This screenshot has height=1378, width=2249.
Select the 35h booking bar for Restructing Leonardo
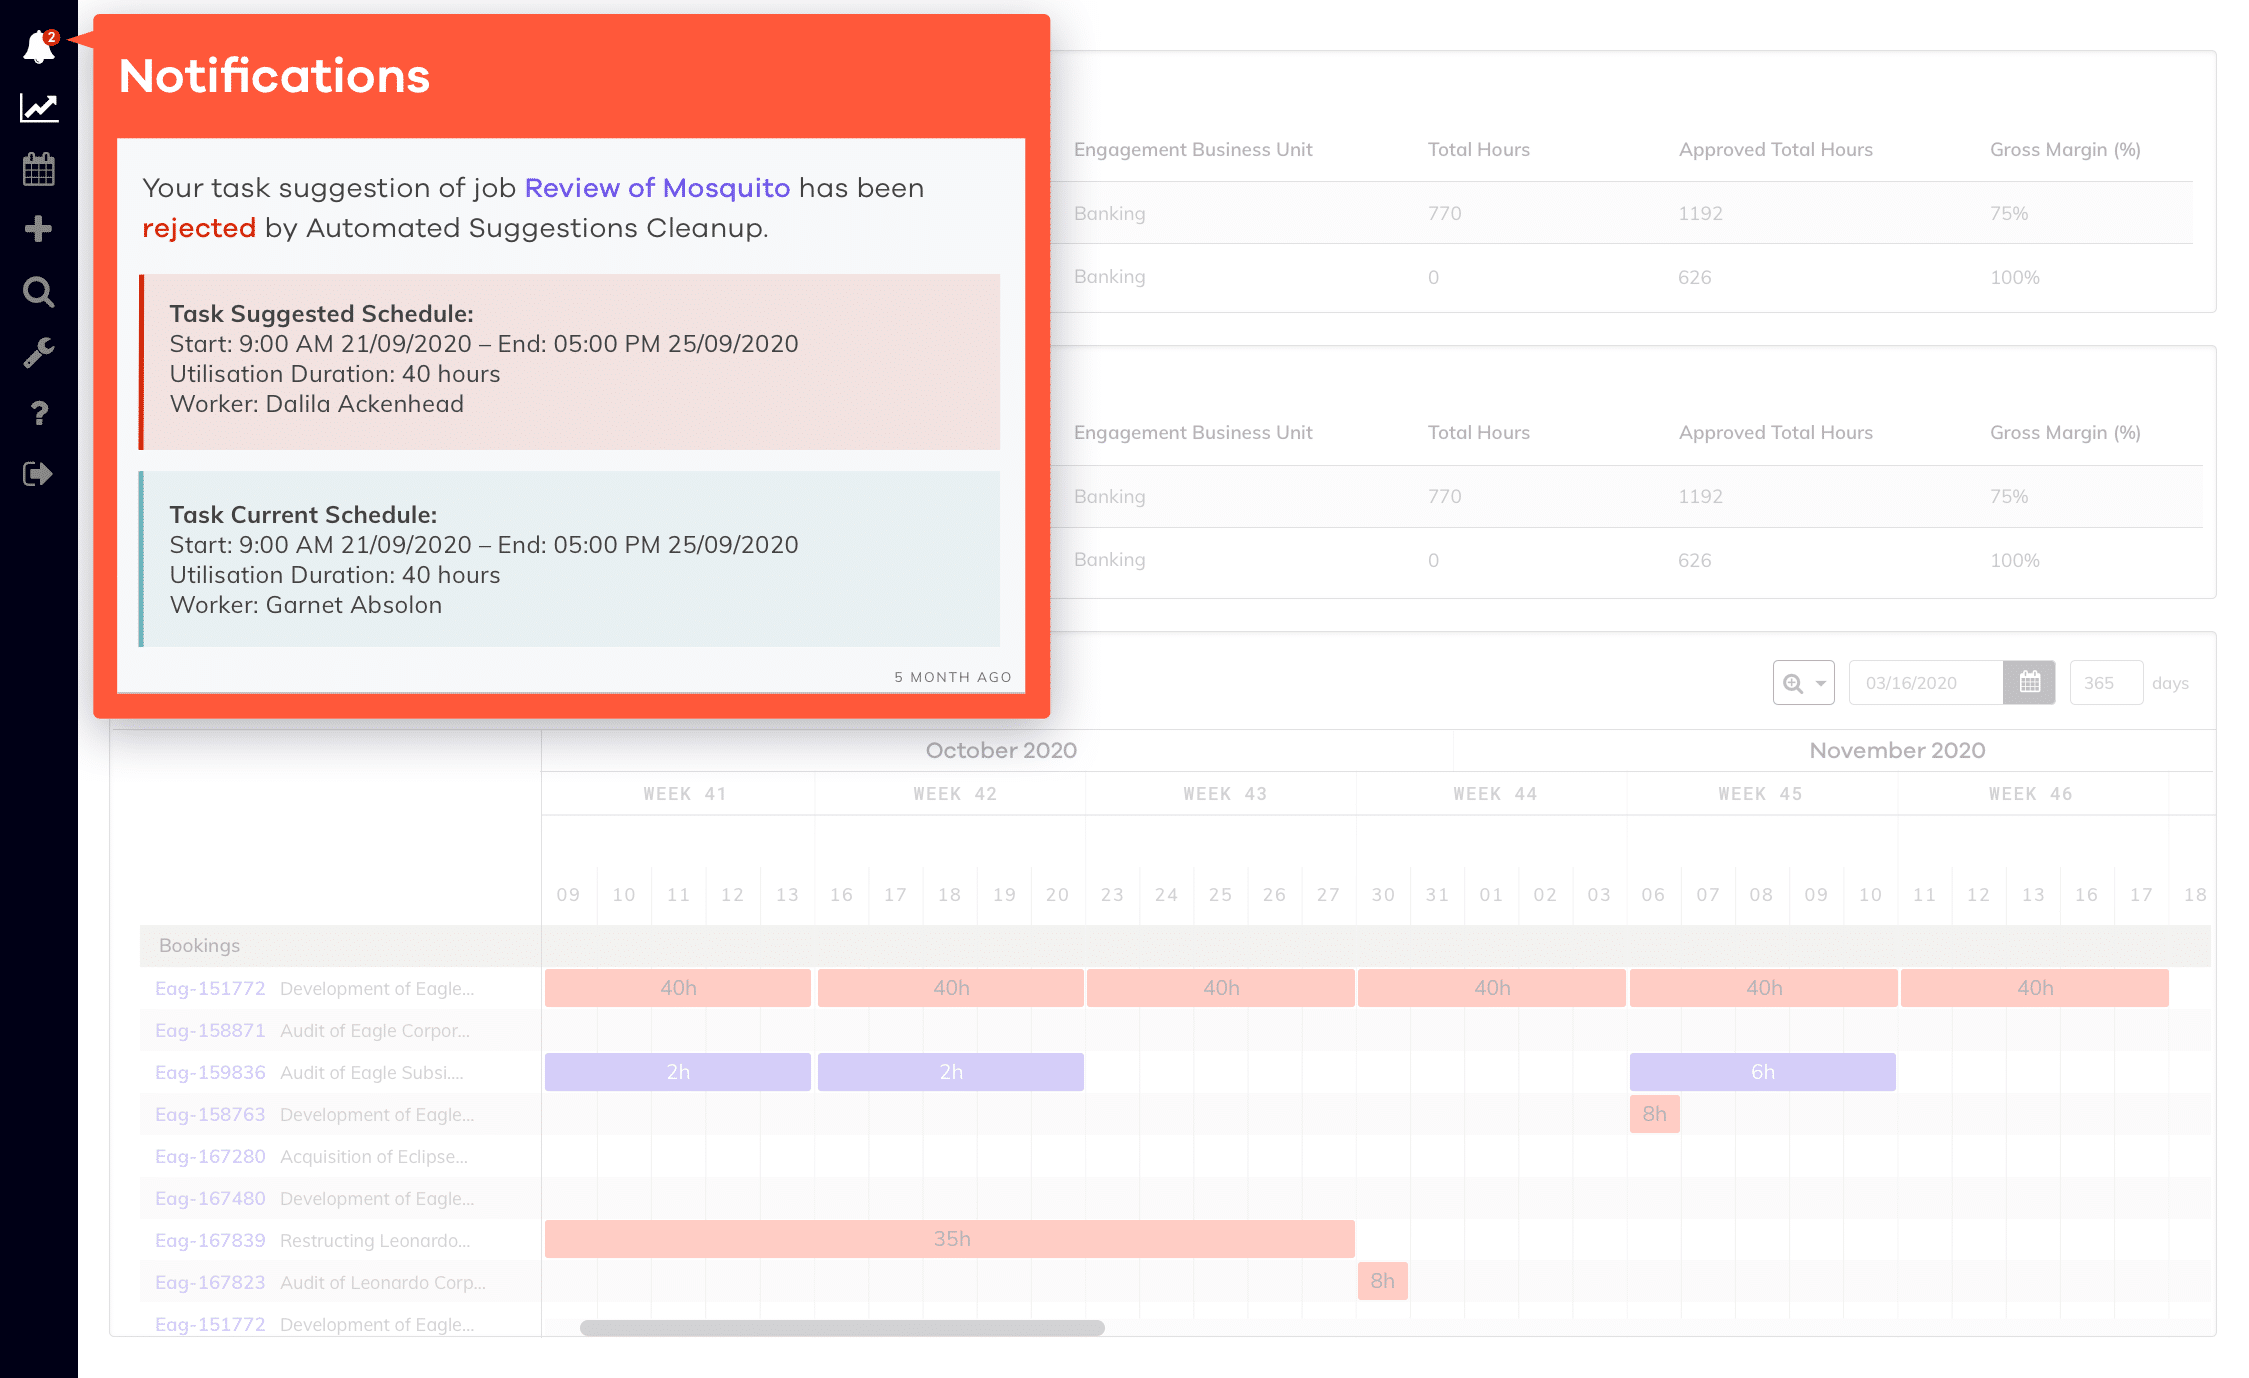coord(948,1239)
